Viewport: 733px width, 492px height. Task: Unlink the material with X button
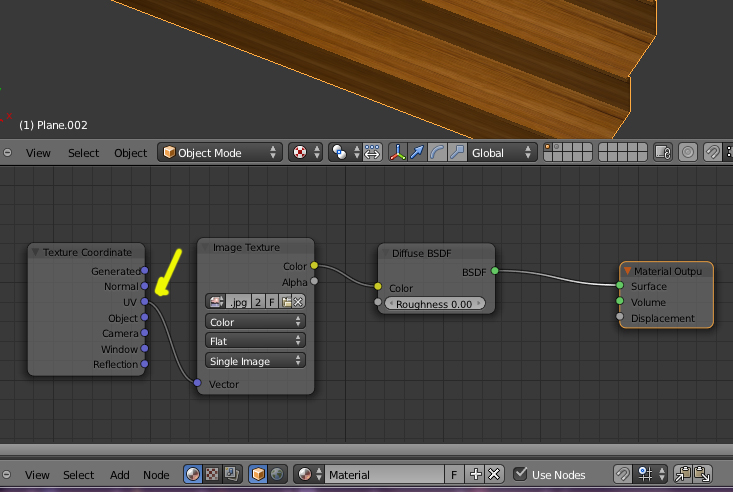(x=494, y=474)
